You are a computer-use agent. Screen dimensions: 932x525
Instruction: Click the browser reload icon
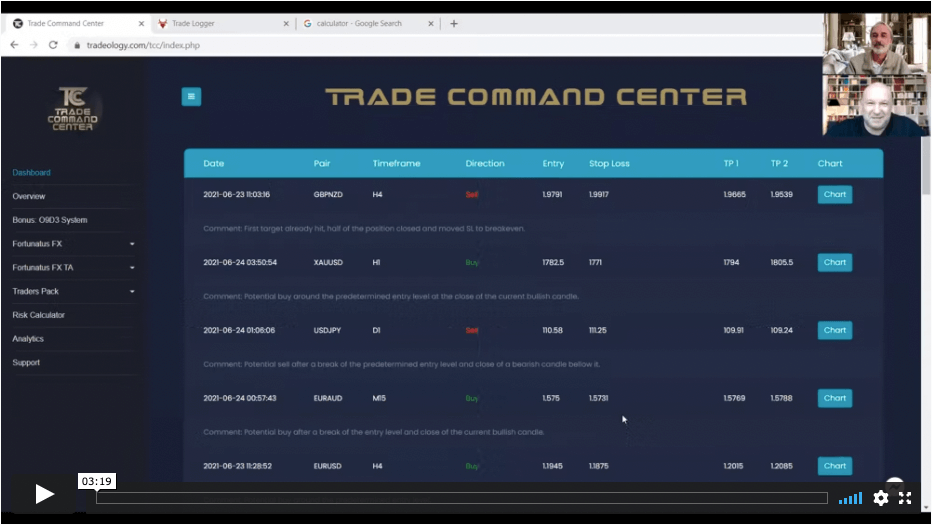(53, 45)
